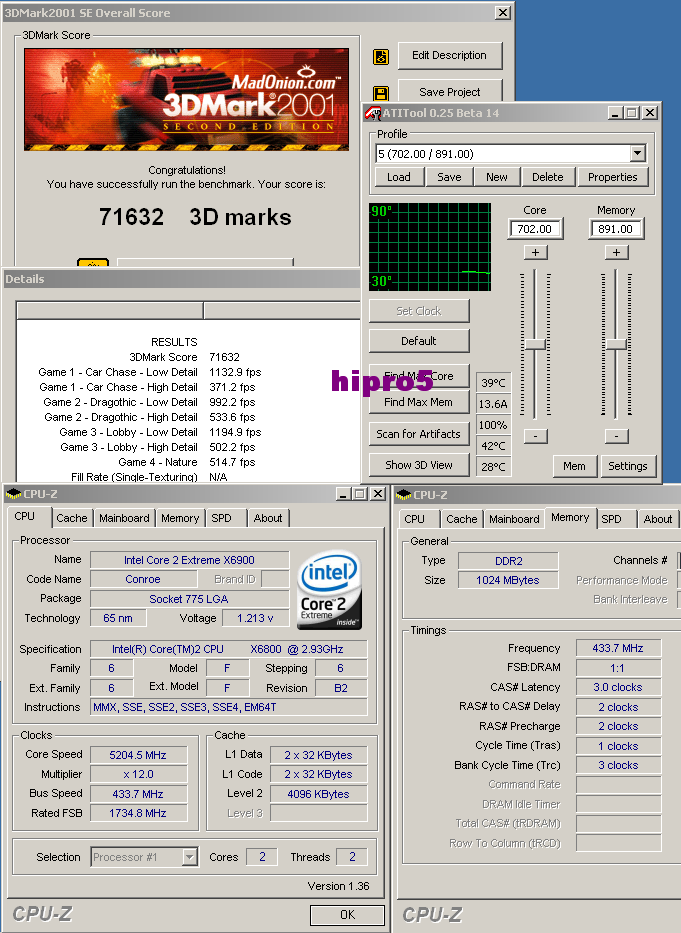681x933 pixels.
Task: Minimize the ATITool window
Action: coord(616,113)
